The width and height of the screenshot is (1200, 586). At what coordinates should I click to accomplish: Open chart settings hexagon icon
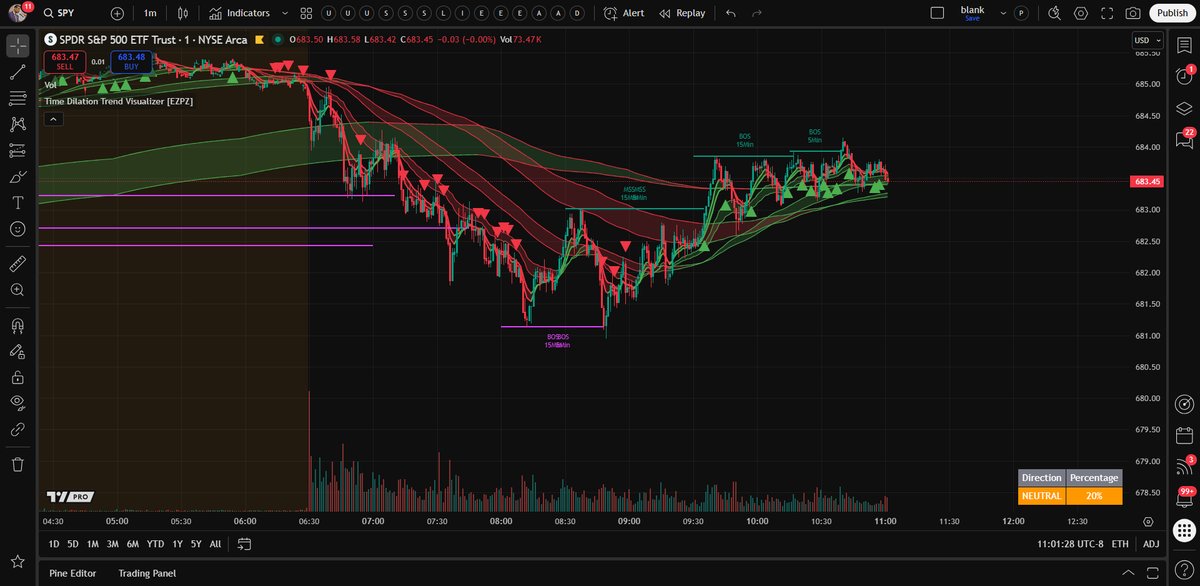pos(1080,13)
